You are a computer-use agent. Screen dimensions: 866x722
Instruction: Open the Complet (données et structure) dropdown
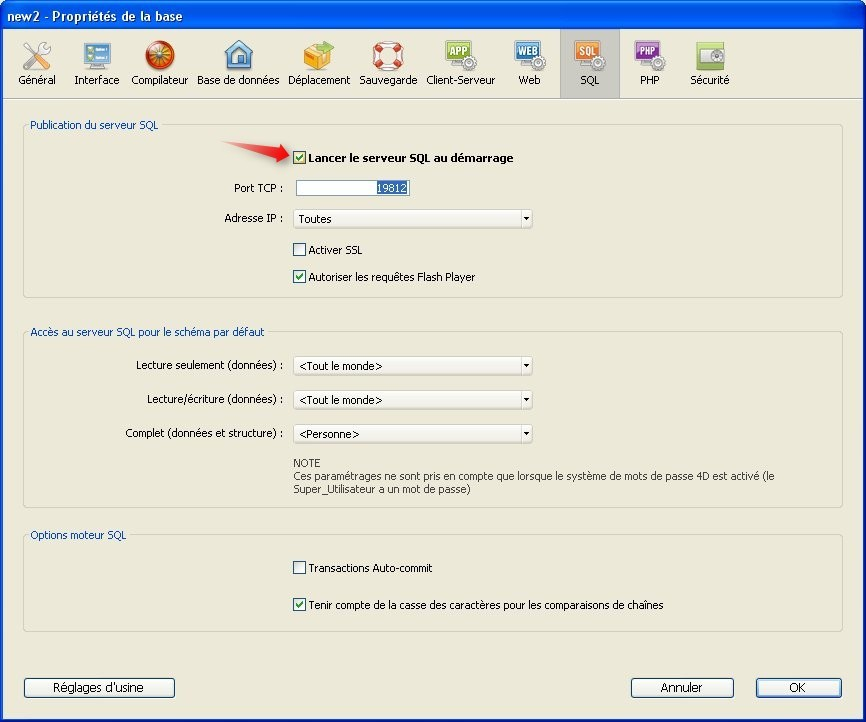tap(412, 434)
